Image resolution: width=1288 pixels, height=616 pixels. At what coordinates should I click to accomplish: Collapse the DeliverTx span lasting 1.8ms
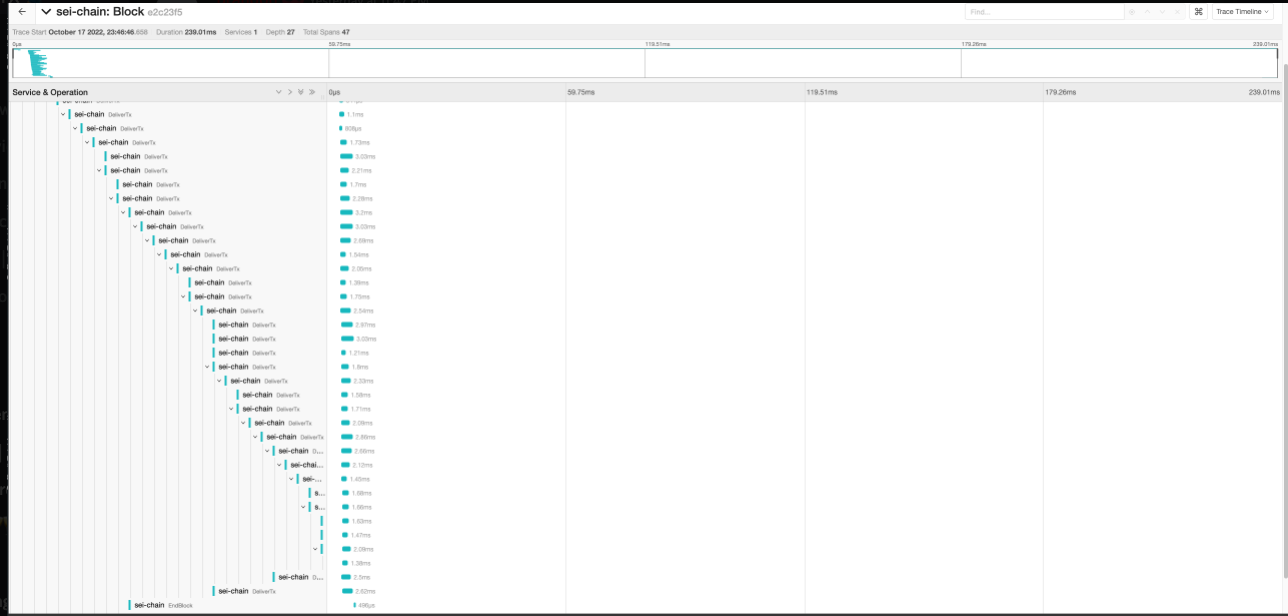click(207, 366)
